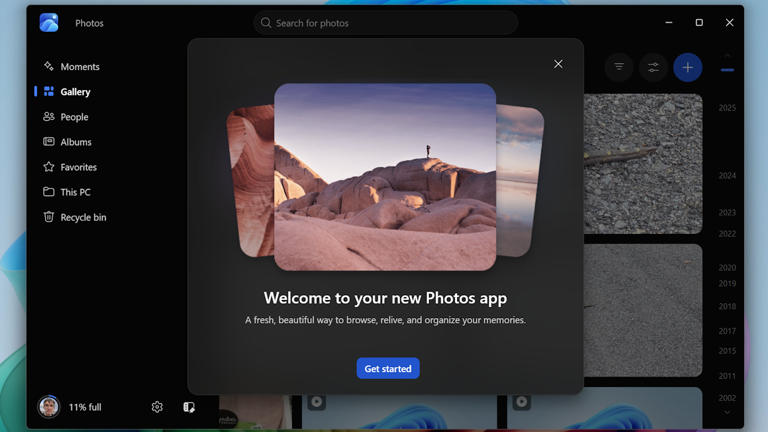Open the account profile picture
768x432 pixels.
(49, 407)
